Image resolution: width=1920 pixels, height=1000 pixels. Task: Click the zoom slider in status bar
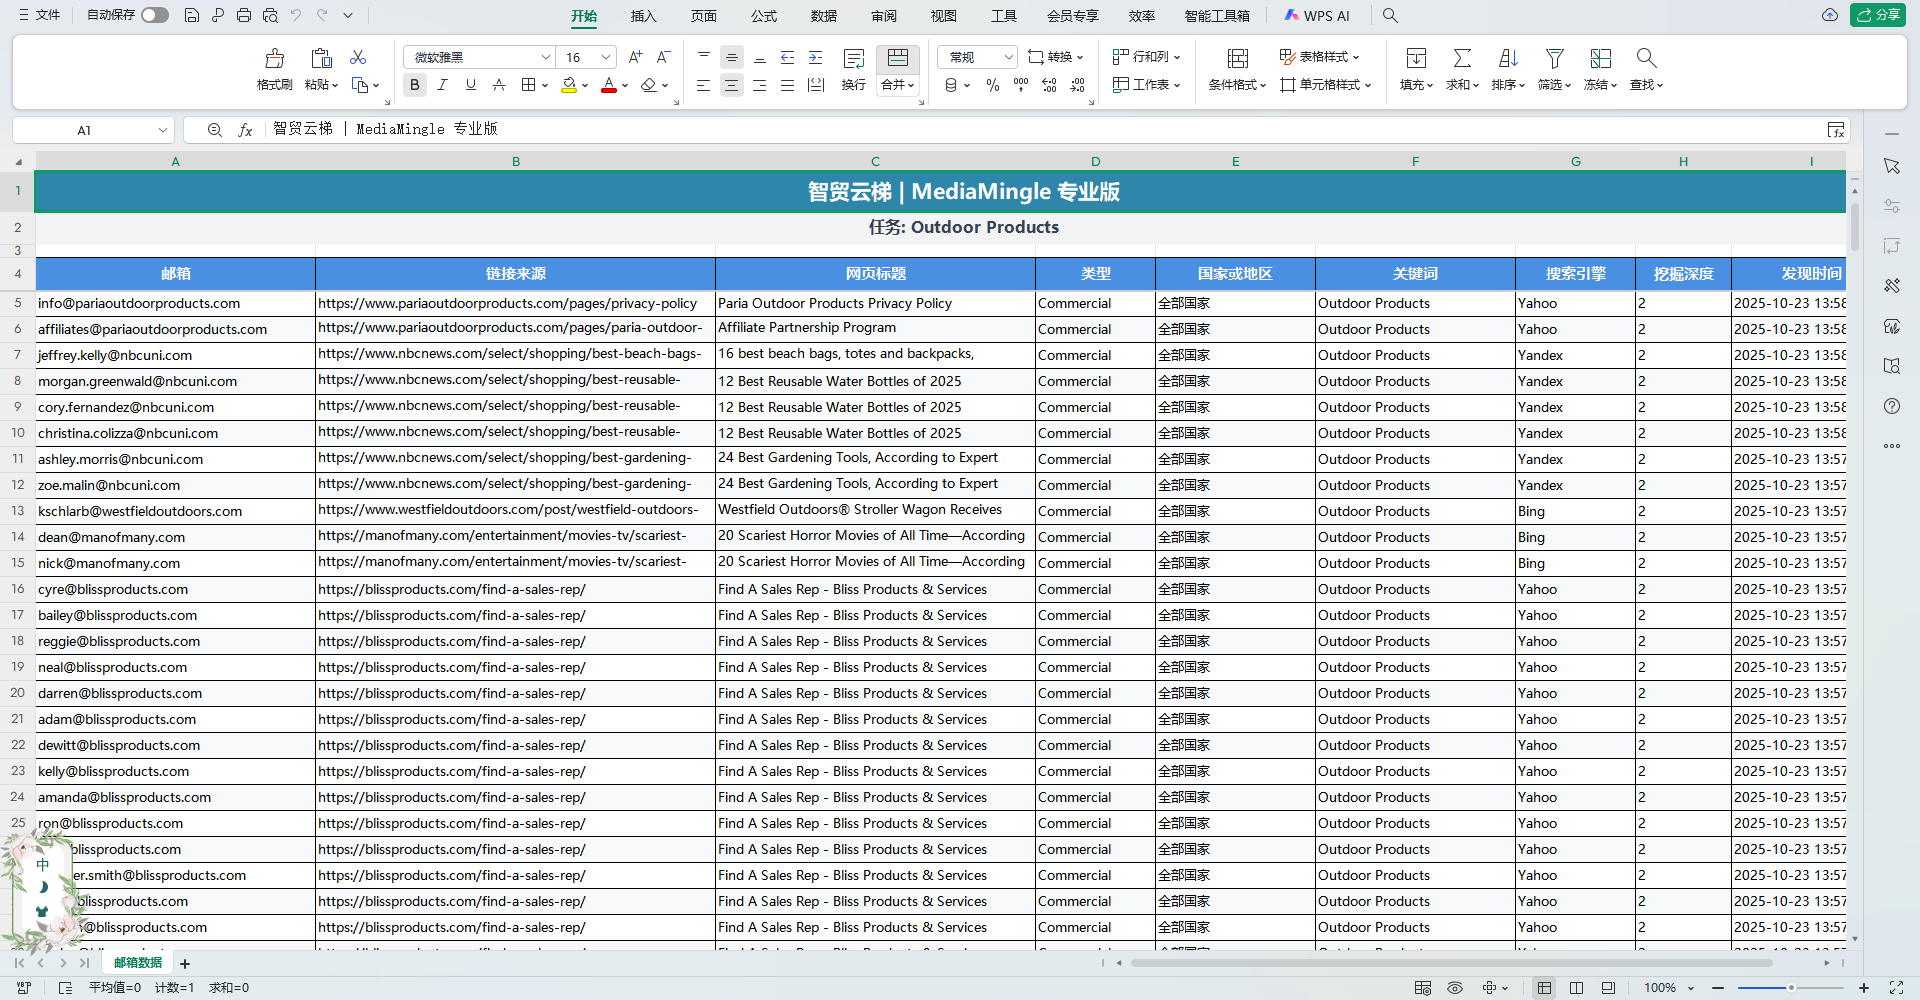tap(1790, 988)
